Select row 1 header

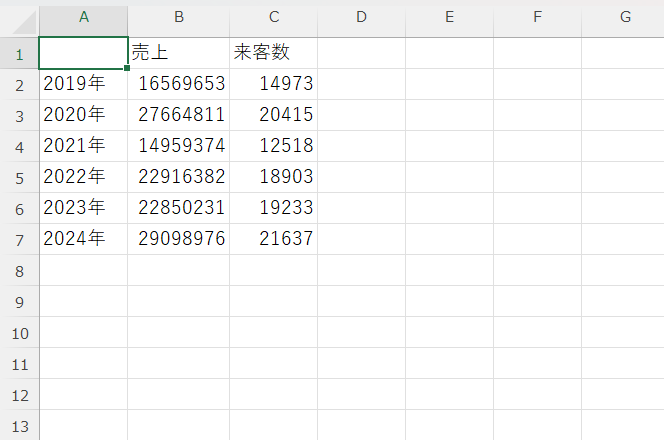pos(19,53)
